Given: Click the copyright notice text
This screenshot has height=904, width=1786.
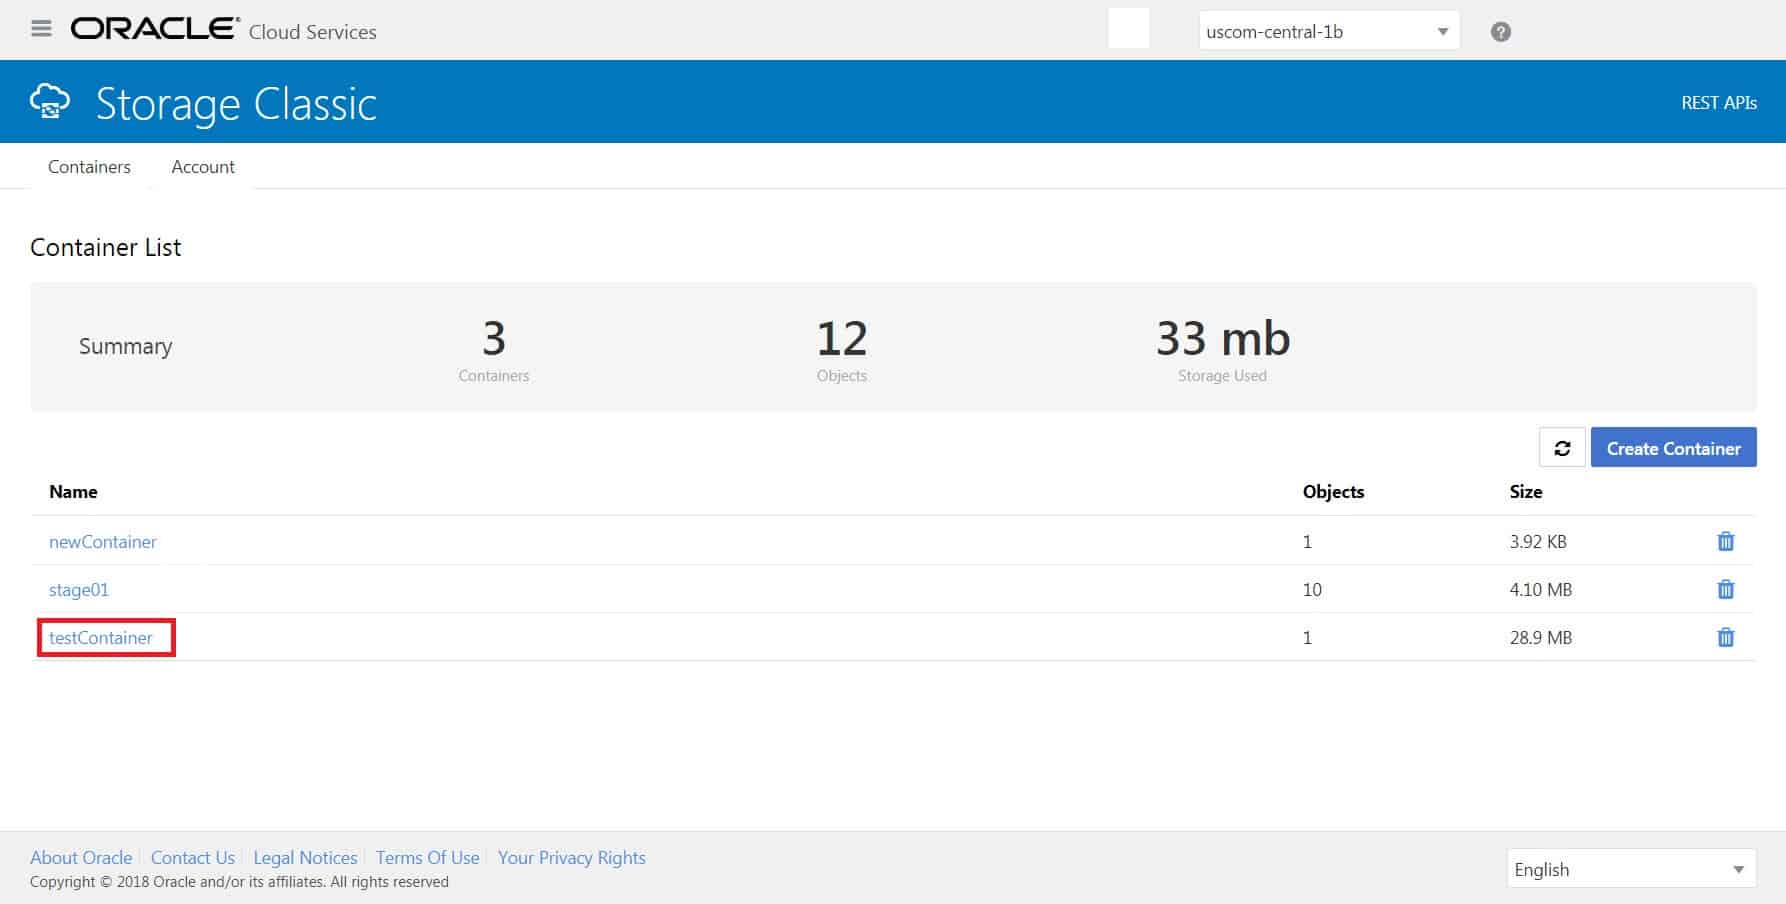Looking at the screenshot, I should (x=239, y=882).
